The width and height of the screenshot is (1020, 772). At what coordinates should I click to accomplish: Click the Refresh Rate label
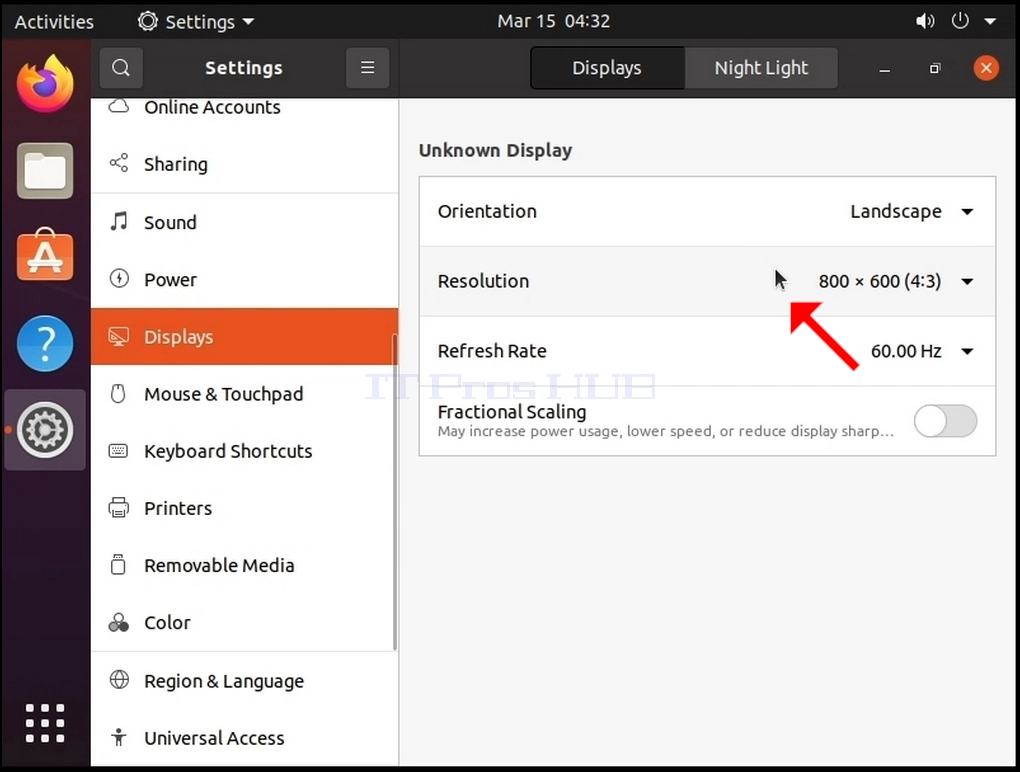[492, 351]
